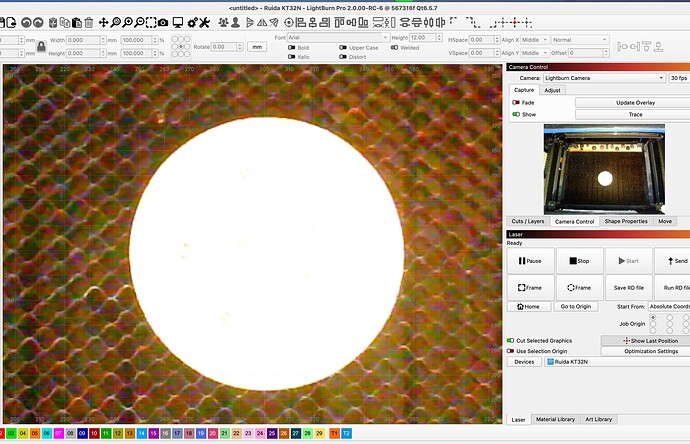Open the Align X Middle dropdown
Viewport: 690px width, 444px height.
535,40
